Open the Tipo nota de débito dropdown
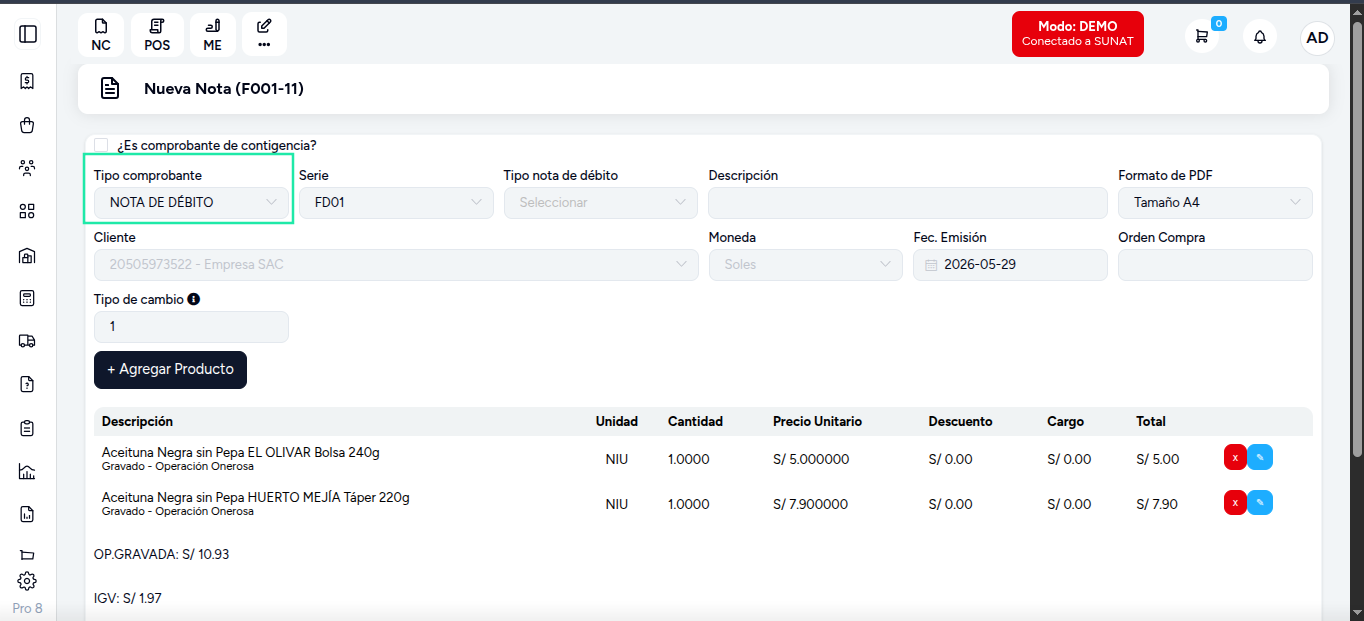The width and height of the screenshot is (1364, 621). [601, 202]
